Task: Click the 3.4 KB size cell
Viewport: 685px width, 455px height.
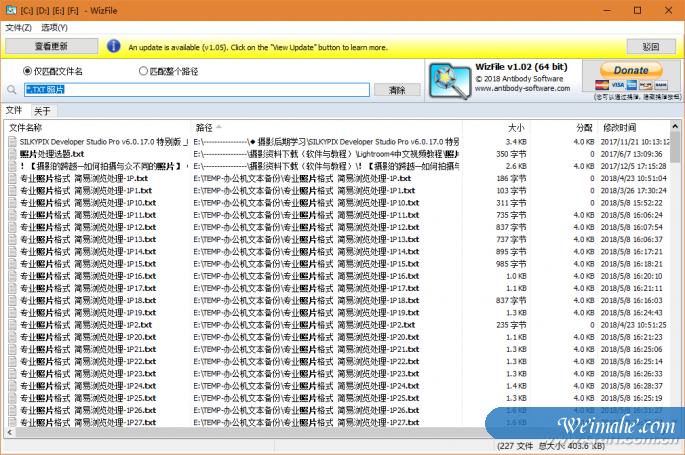Action: [516, 141]
